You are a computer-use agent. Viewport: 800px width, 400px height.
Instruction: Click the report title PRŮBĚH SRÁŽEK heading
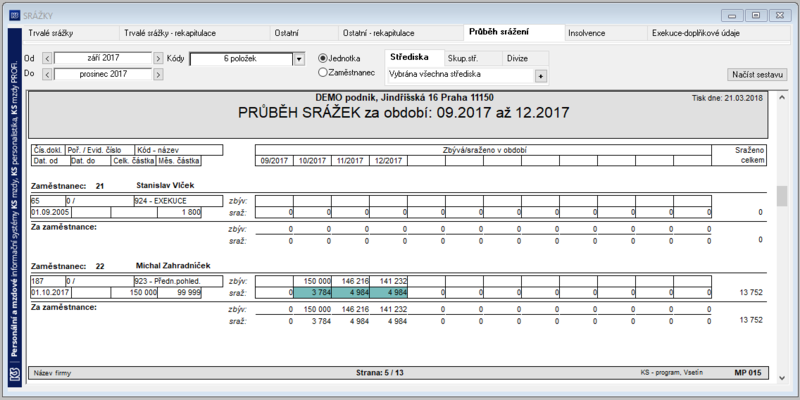click(403, 113)
